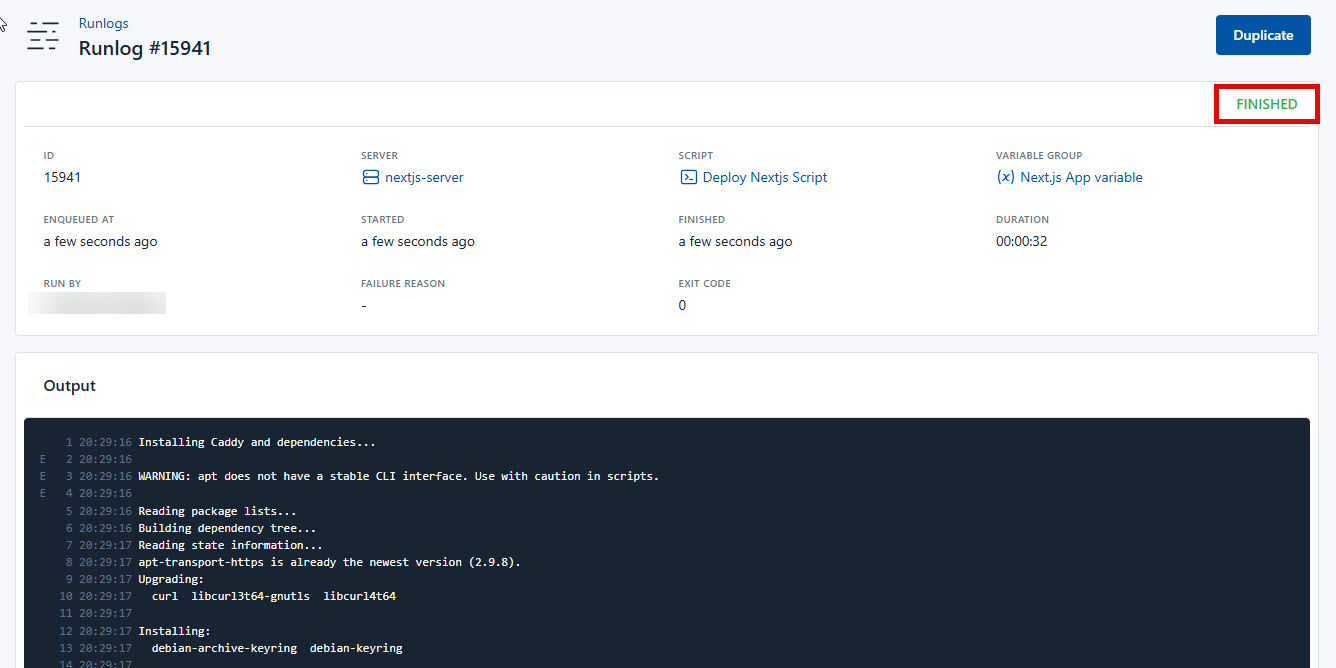Click the exit code value 0
The width and height of the screenshot is (1336, 668).
point(682,304)
